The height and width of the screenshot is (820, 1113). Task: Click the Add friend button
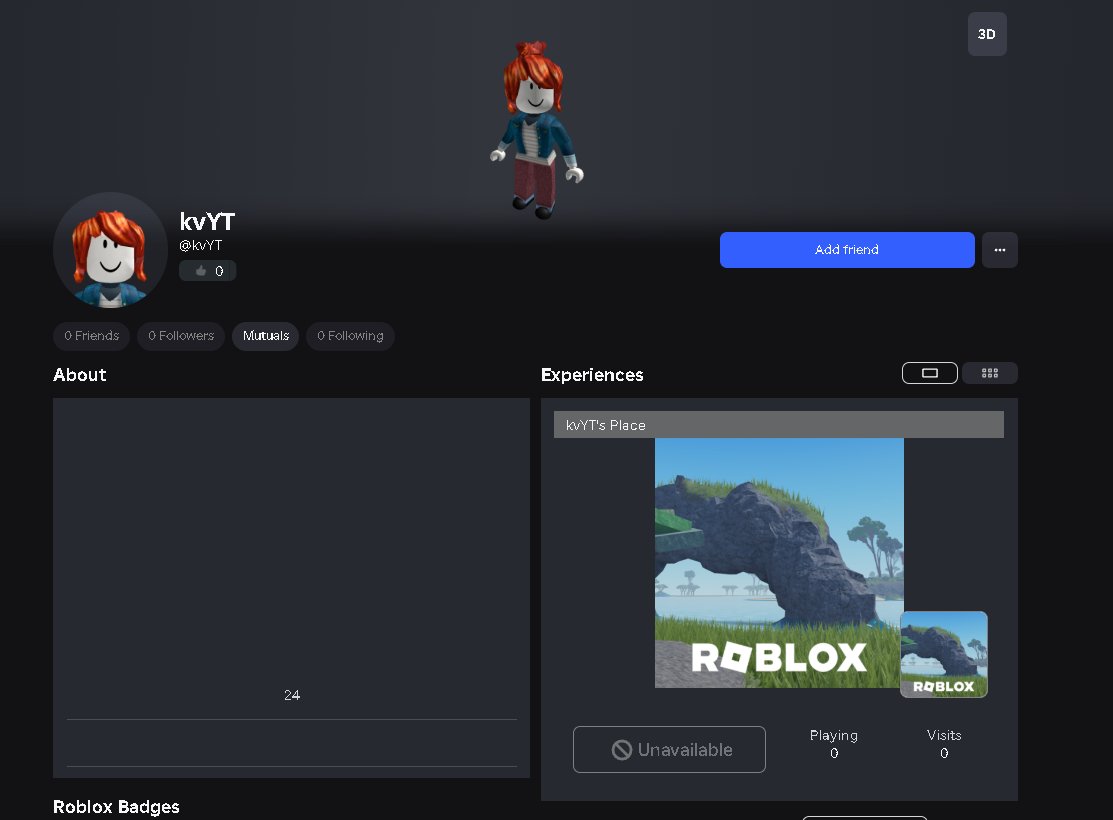click(847, 250)
